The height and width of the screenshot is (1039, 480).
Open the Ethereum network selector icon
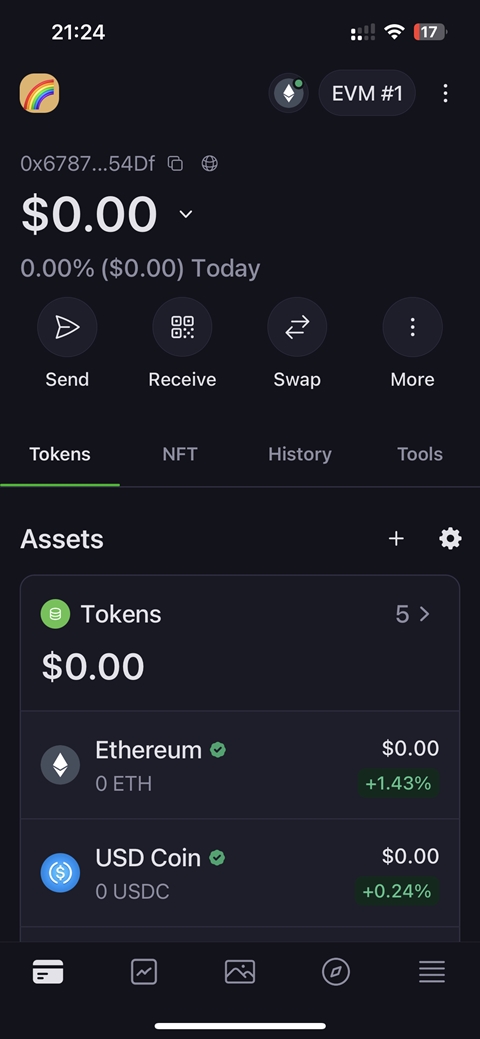point(288,93)
